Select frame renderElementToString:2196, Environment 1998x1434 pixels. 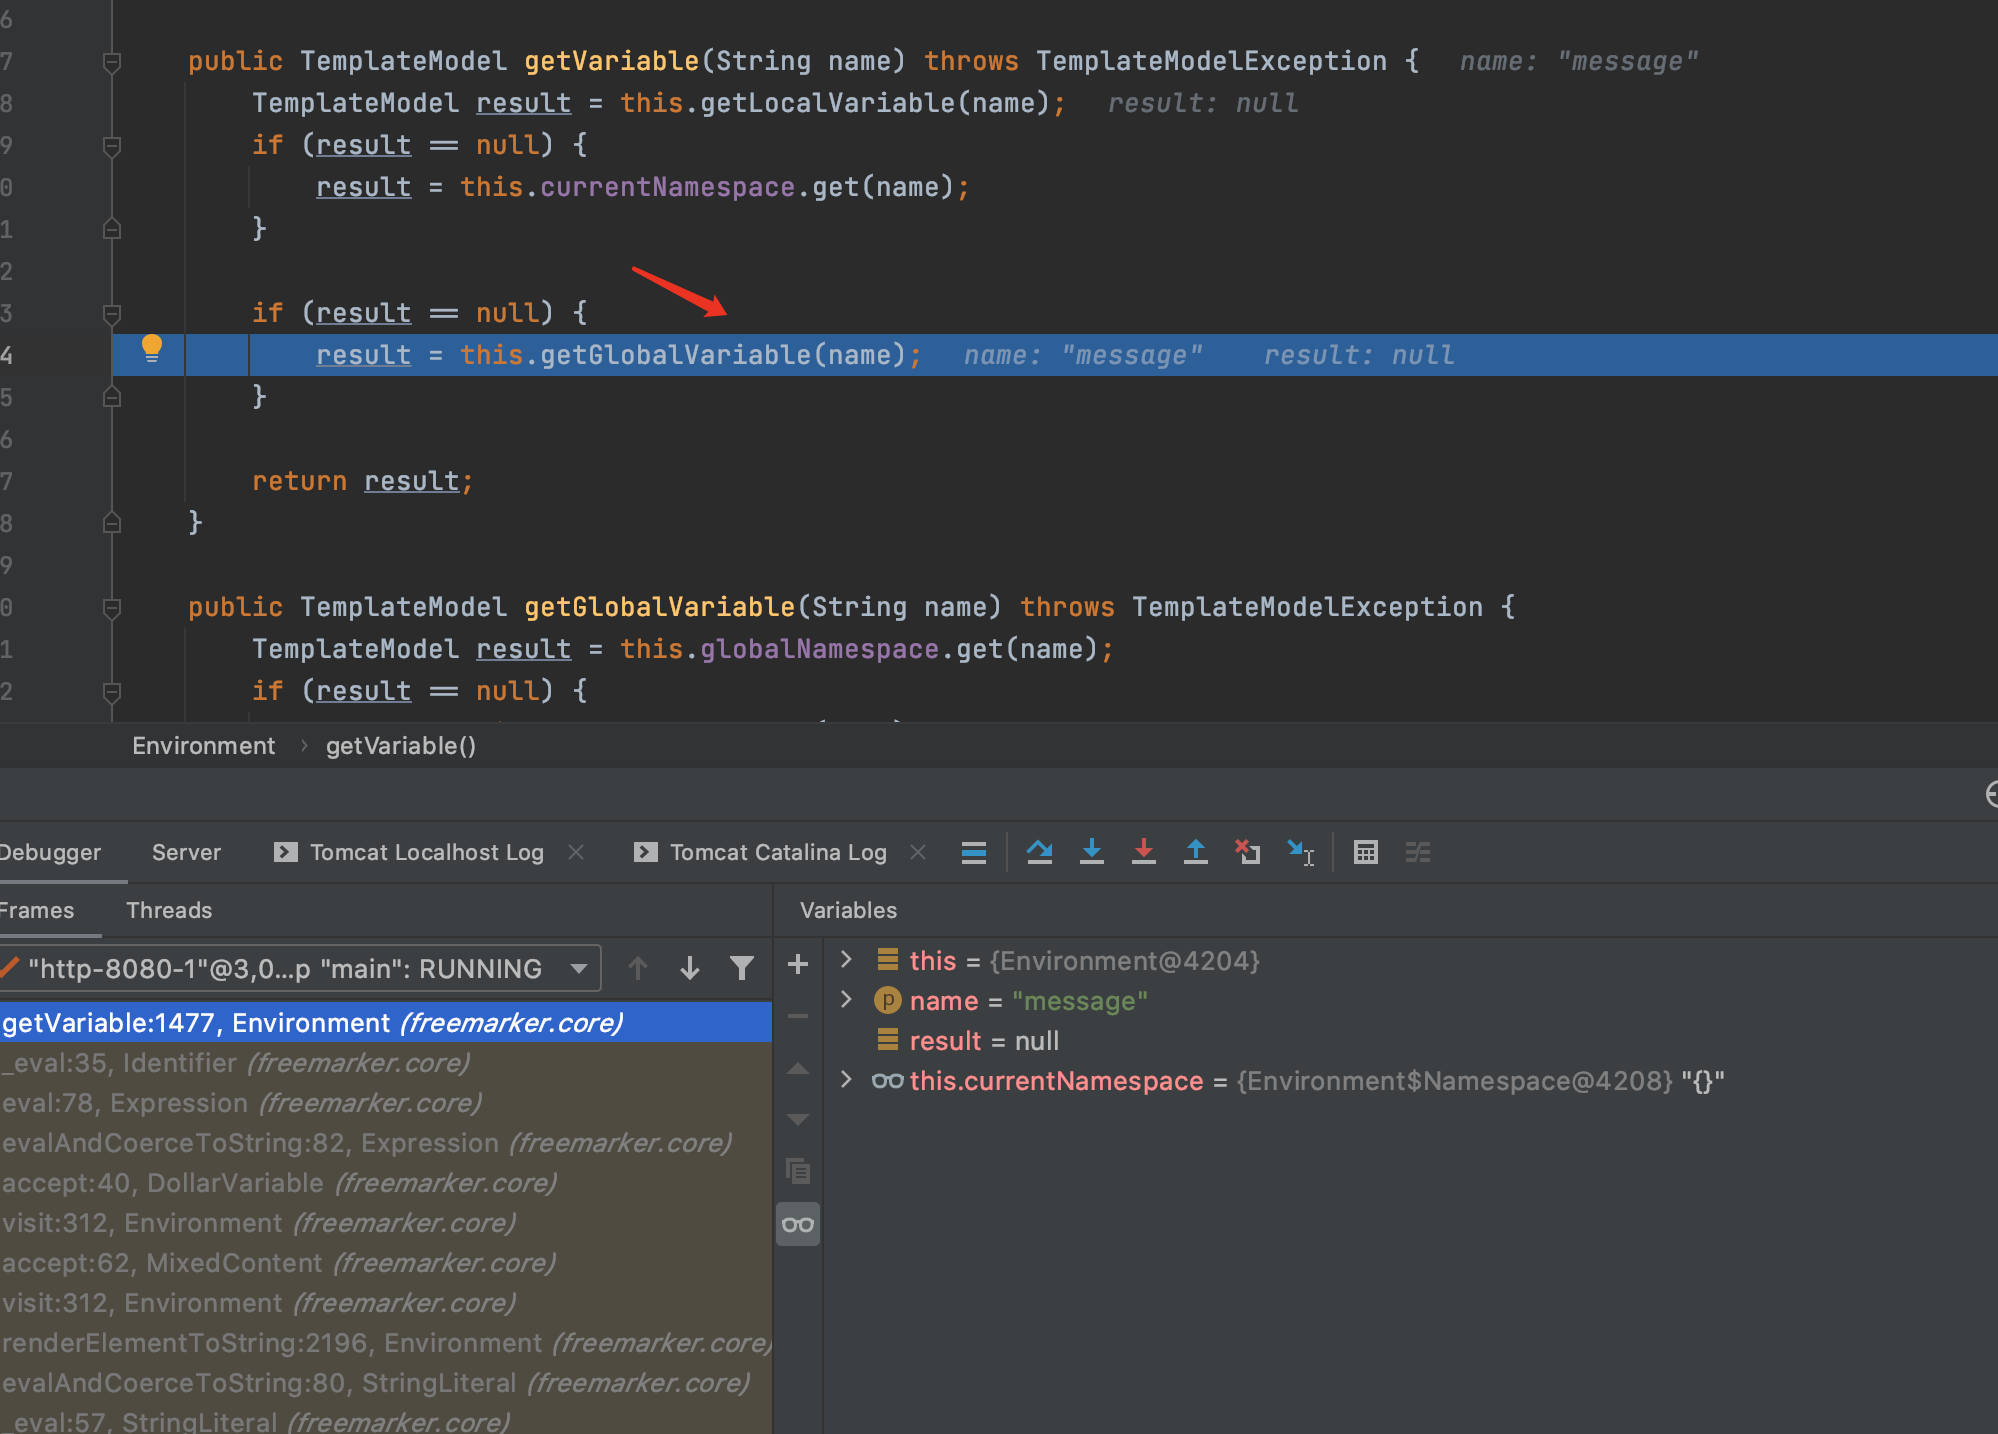[386, 1343]
